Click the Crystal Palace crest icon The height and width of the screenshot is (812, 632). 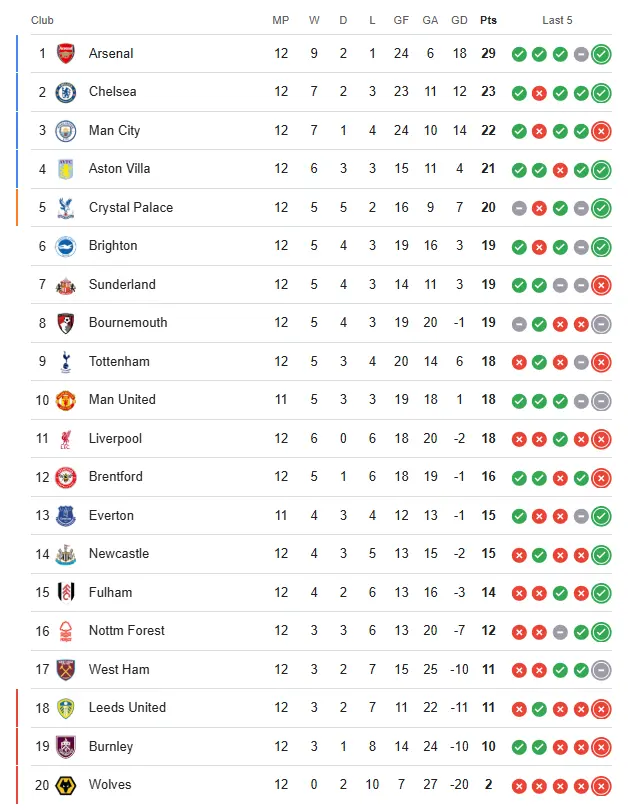[66, 208]
